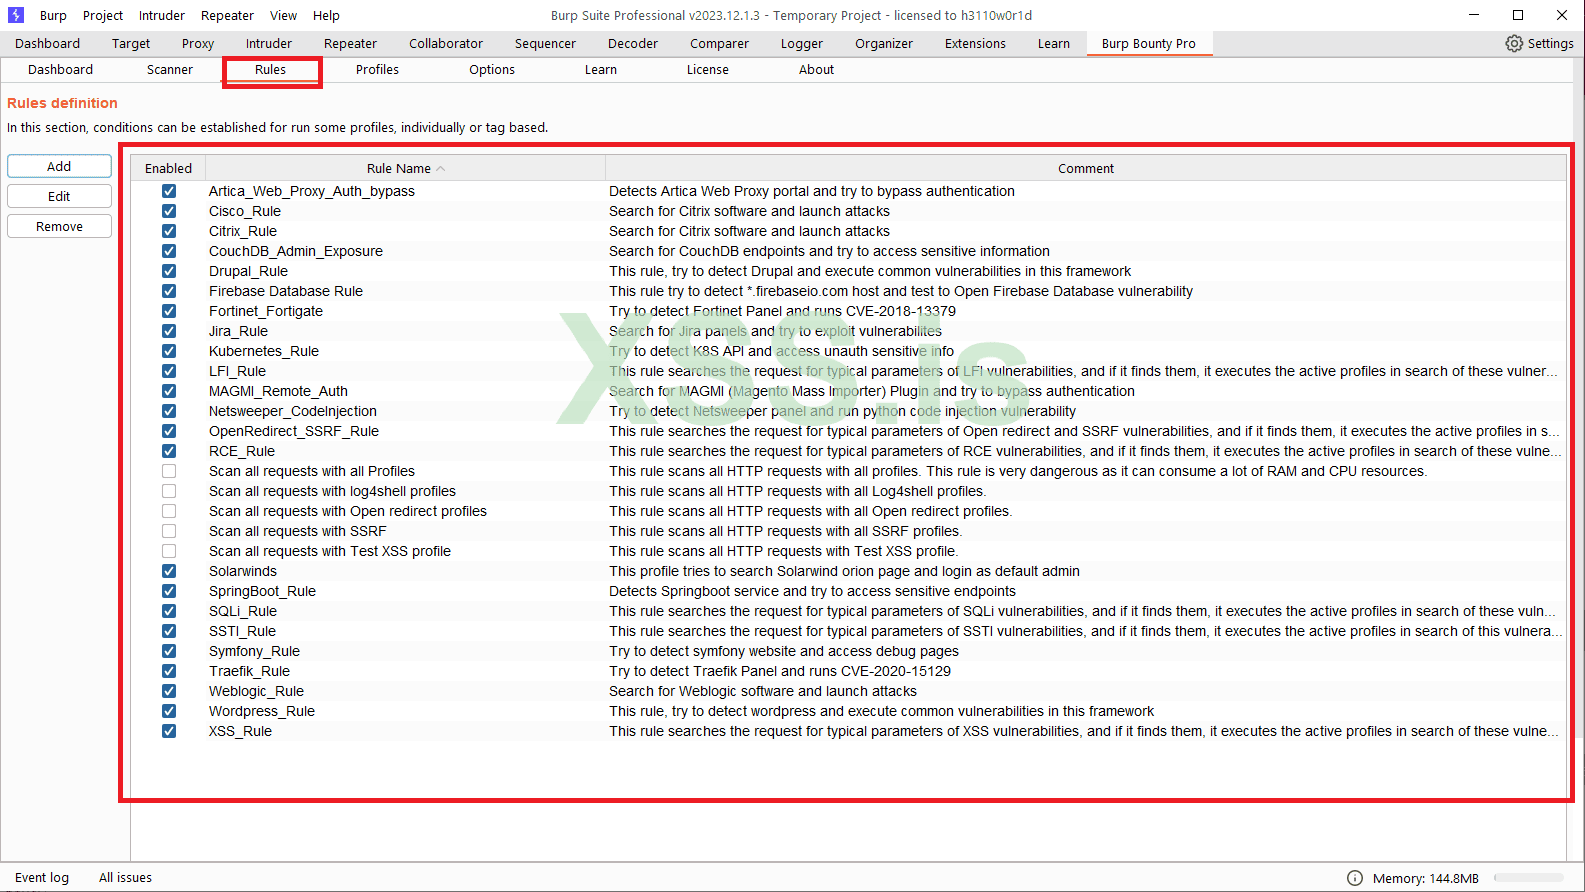Click the Remove rule button
This screenshot has height=892, width=1585.
[59, 226]
